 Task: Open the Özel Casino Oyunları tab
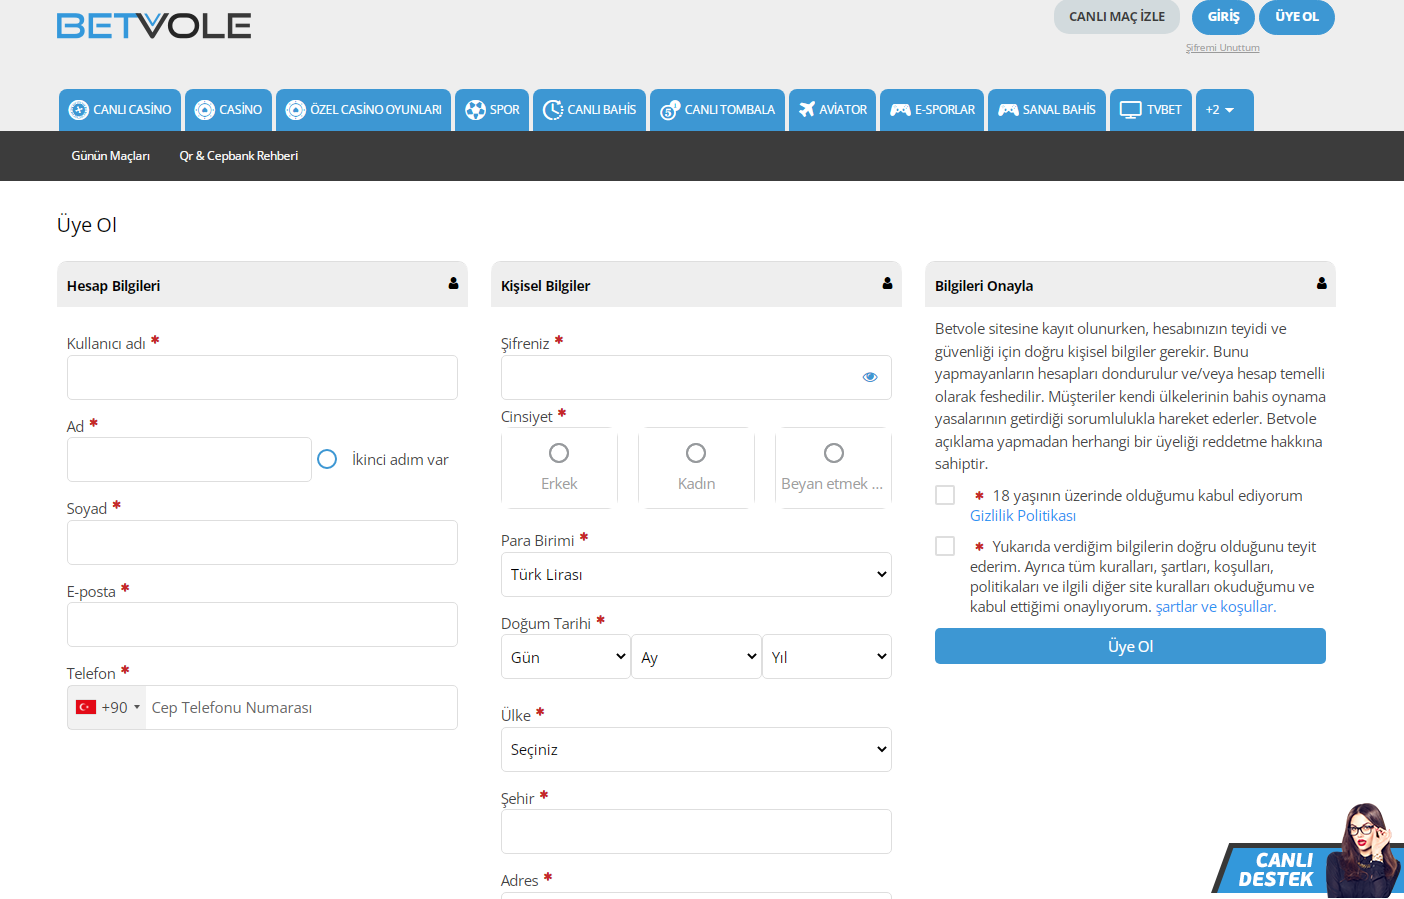coord(364,110)
